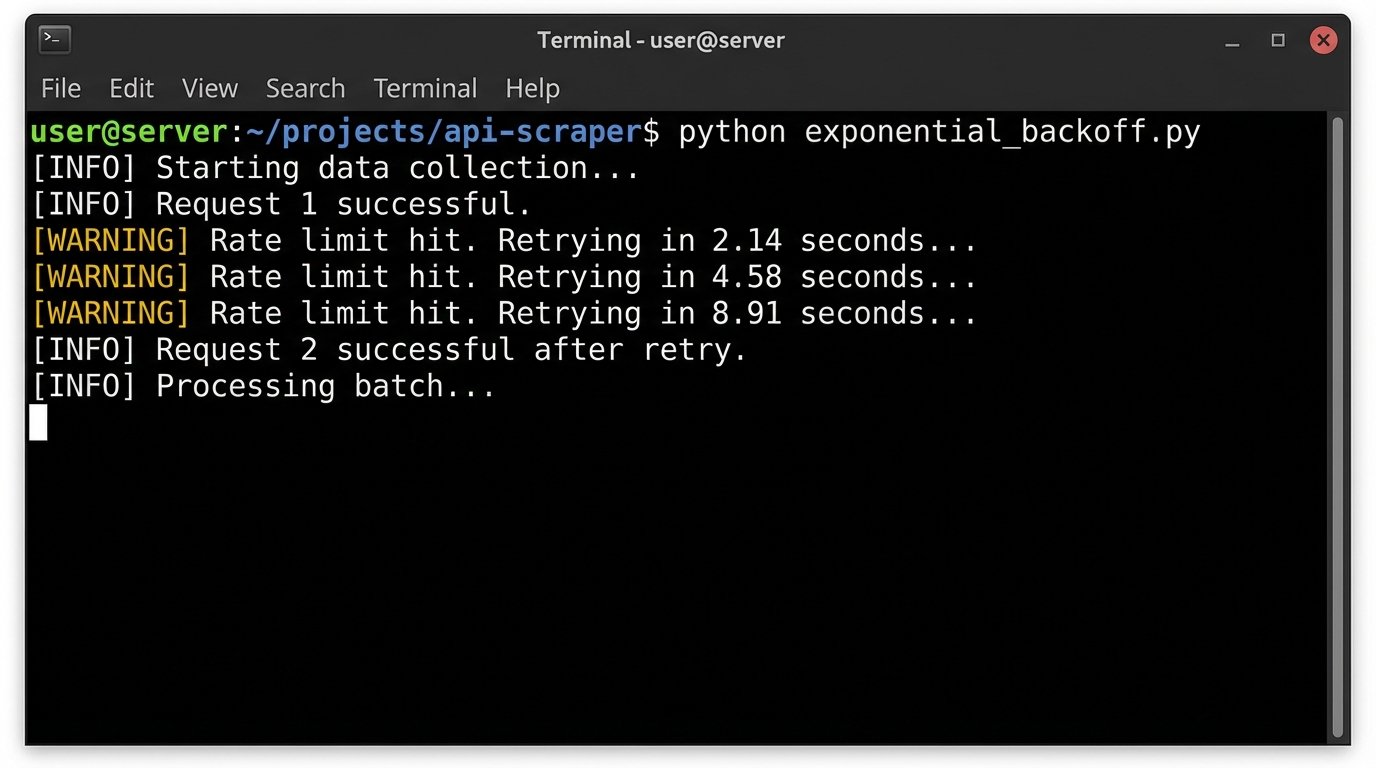Open the Help menu
Viewport: 1376px width, 768px height.
[x=532, y=88]
